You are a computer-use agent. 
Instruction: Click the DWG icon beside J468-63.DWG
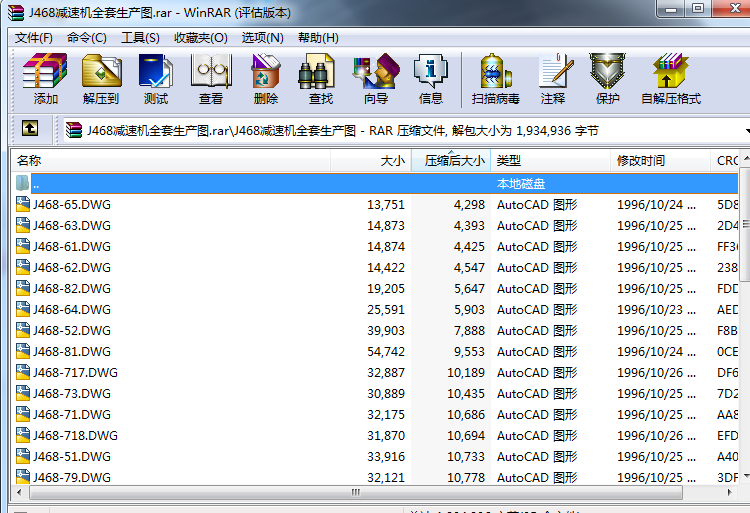pos(23,225)
